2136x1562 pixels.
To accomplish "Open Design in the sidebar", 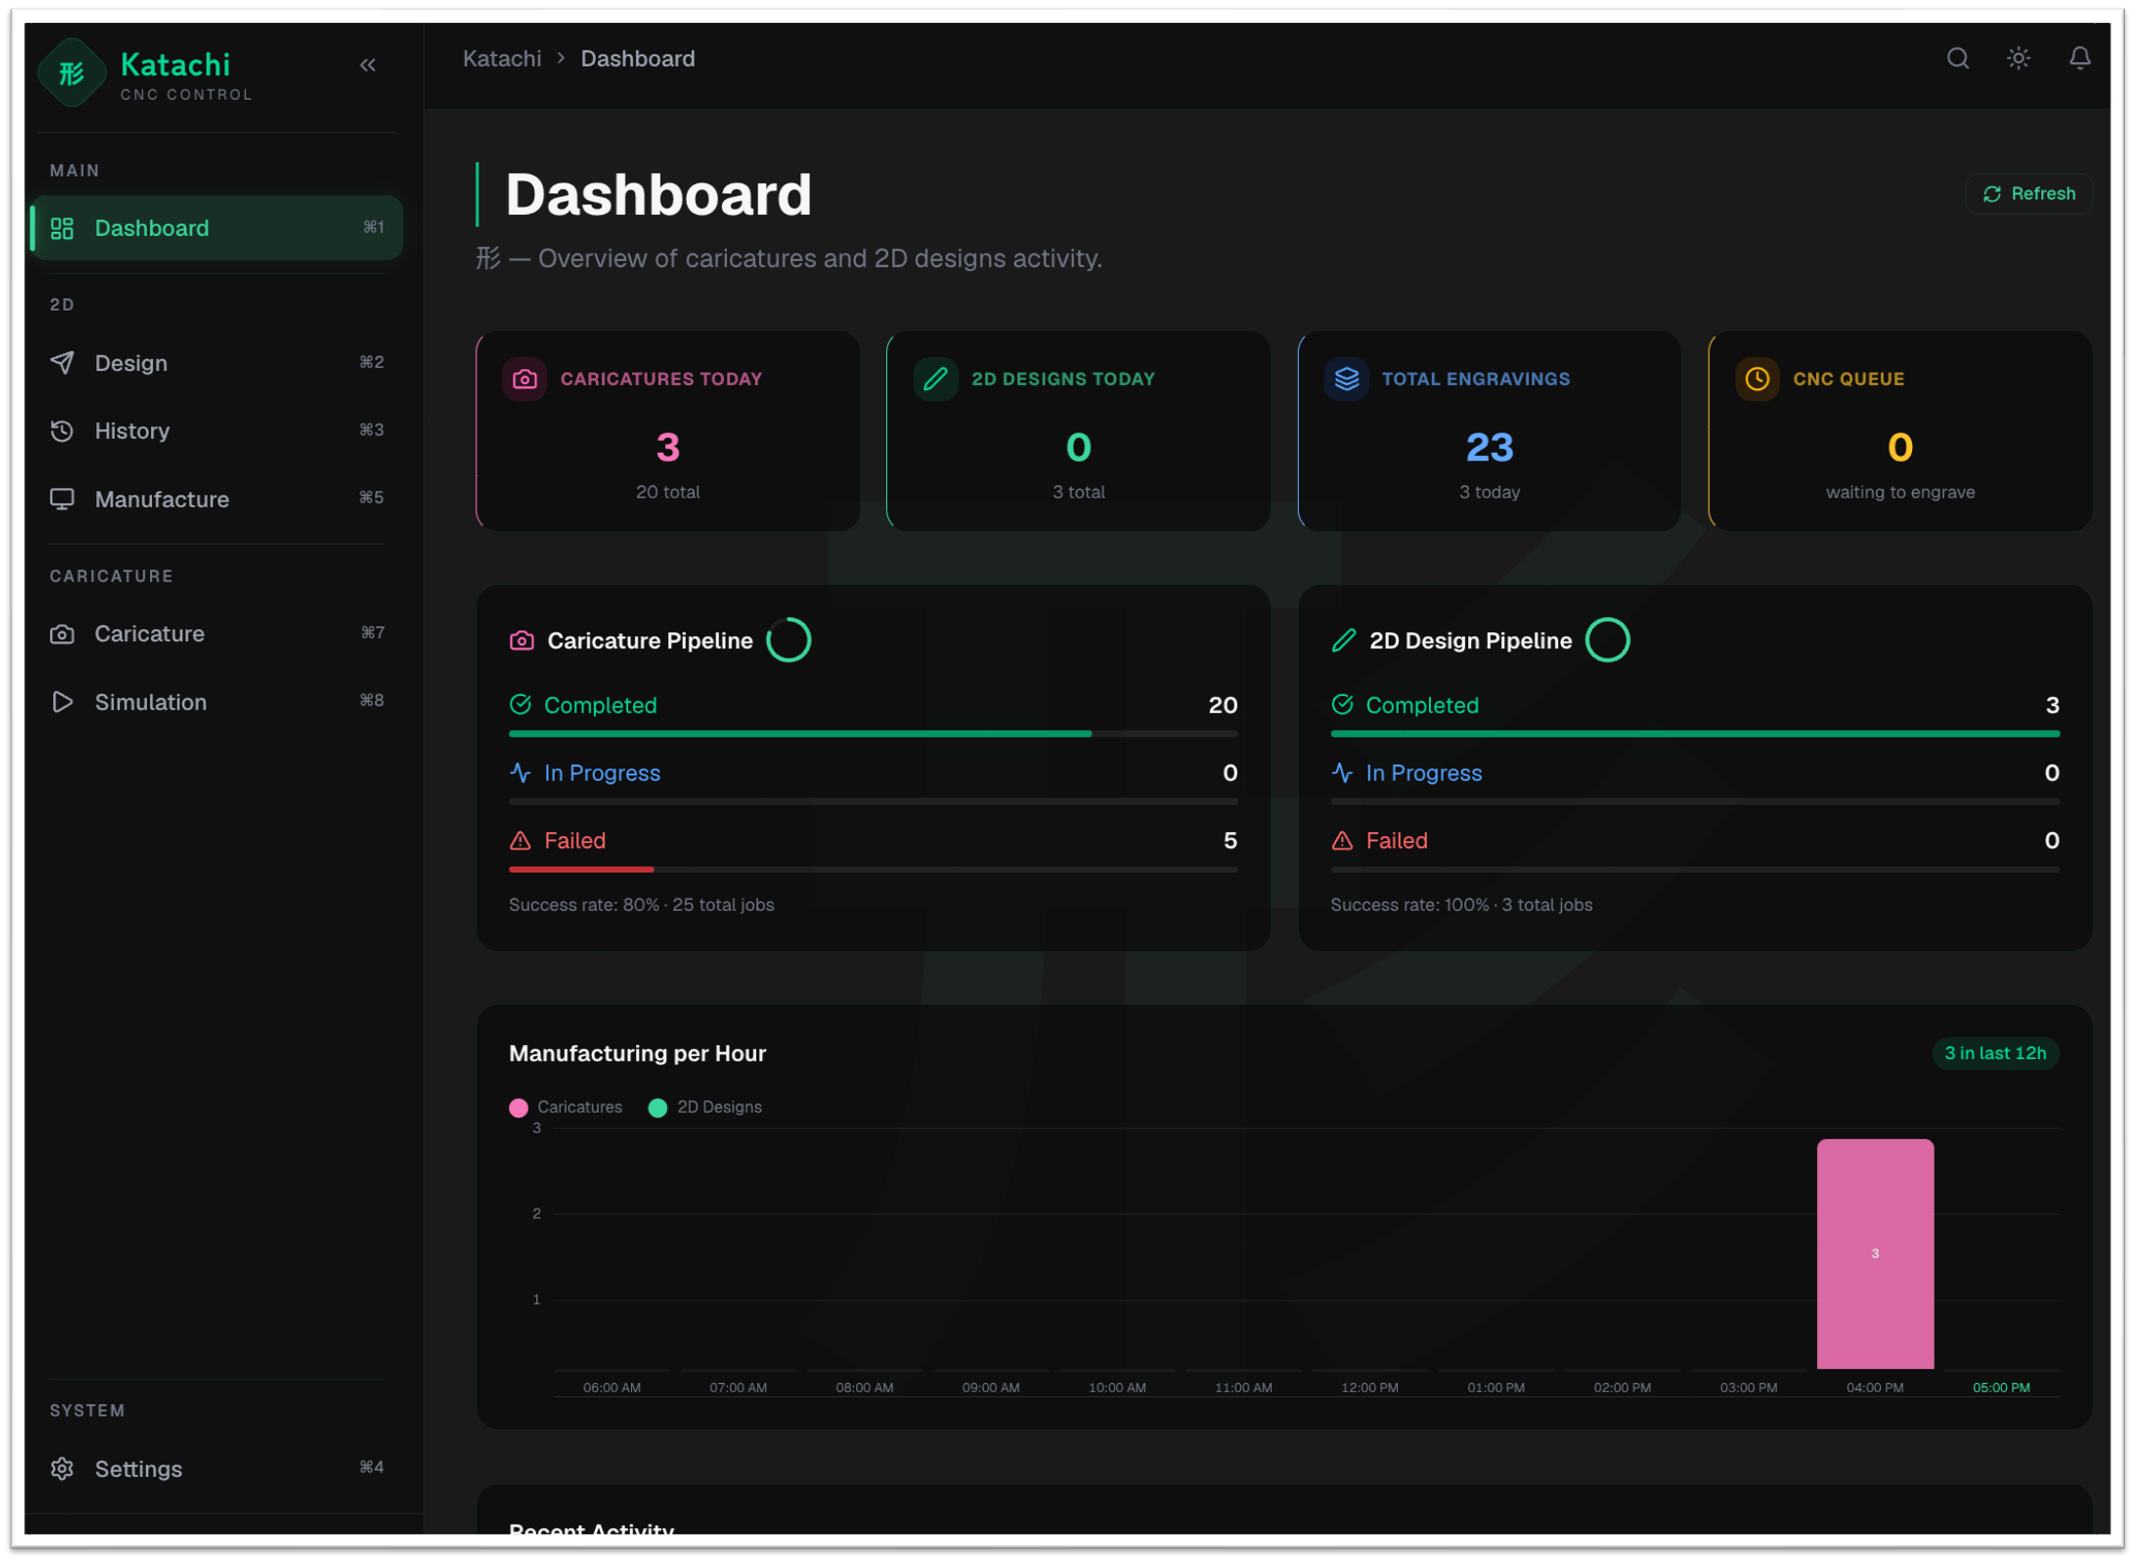I will [x=216, y=363].
